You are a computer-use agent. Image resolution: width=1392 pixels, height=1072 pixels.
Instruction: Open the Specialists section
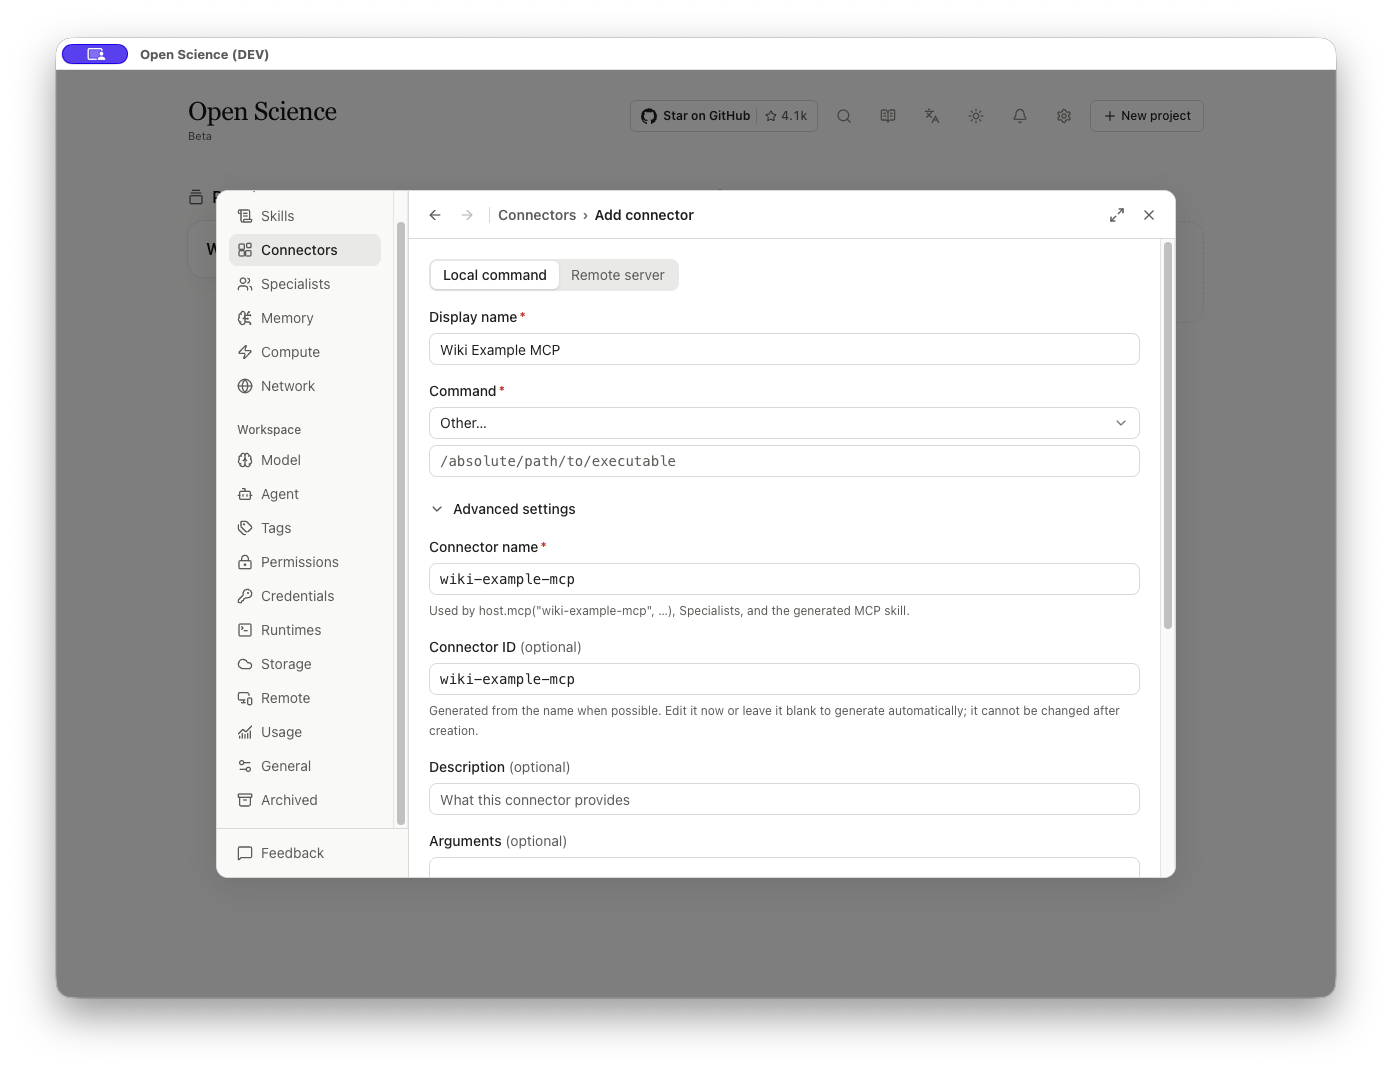304,284
